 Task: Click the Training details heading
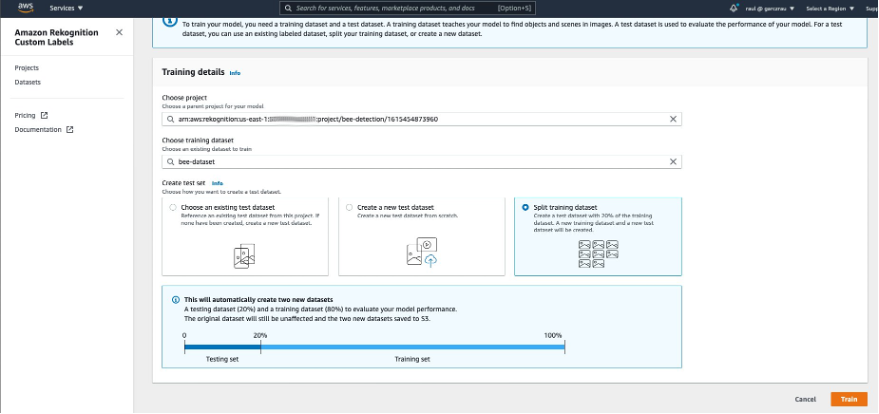193,72
